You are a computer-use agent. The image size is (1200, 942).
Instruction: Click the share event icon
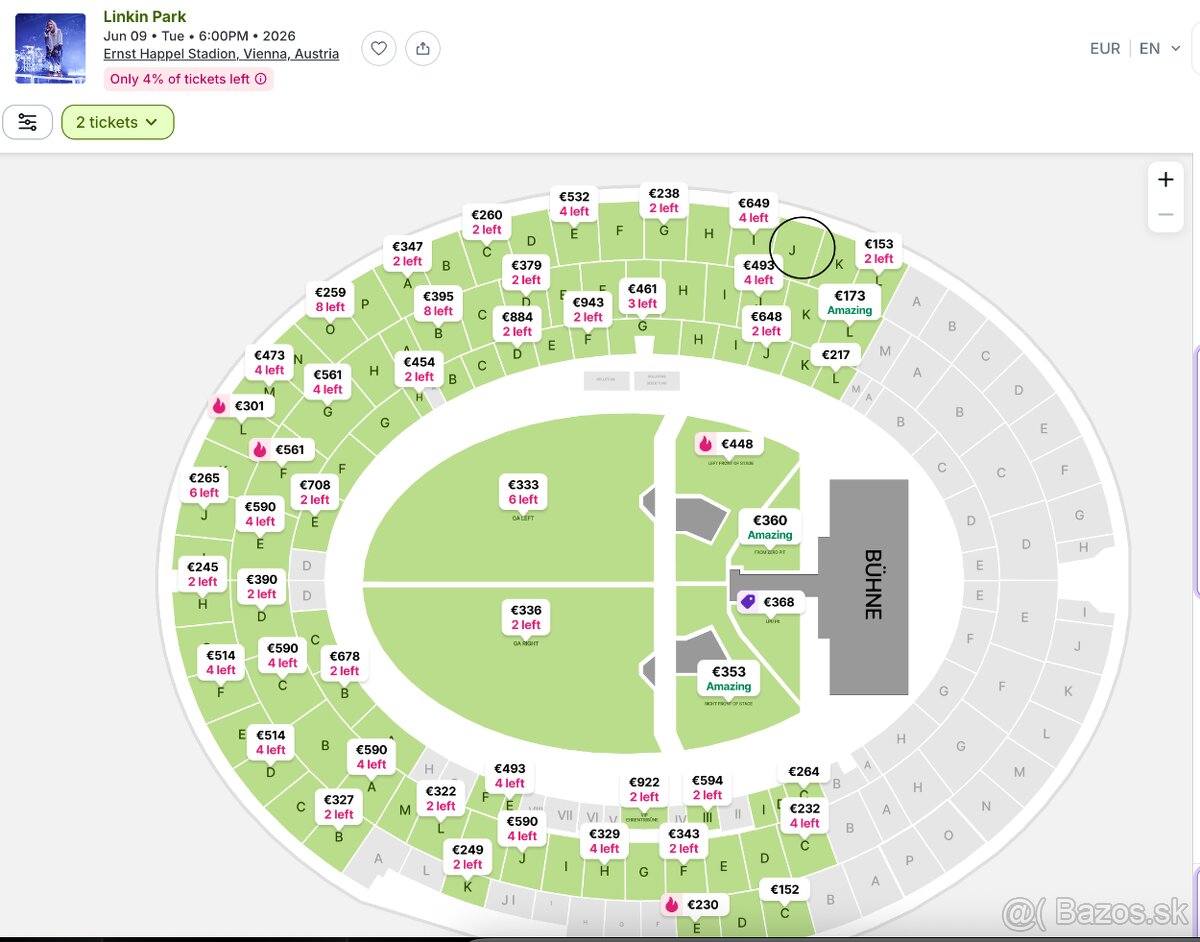tap(423, 48)
